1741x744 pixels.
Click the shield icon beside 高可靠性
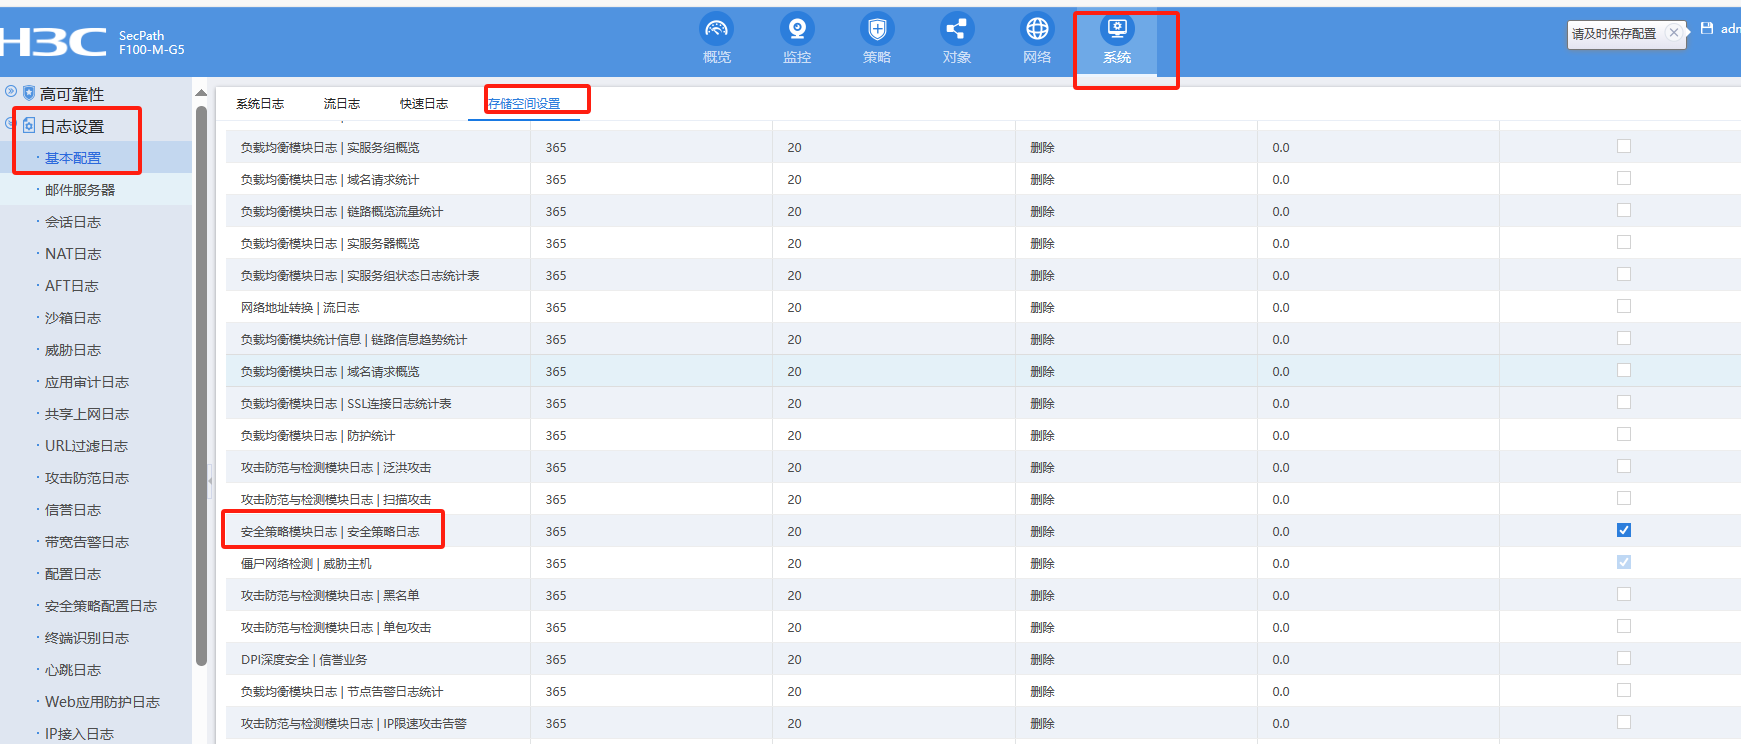click(x=29, y=93)
